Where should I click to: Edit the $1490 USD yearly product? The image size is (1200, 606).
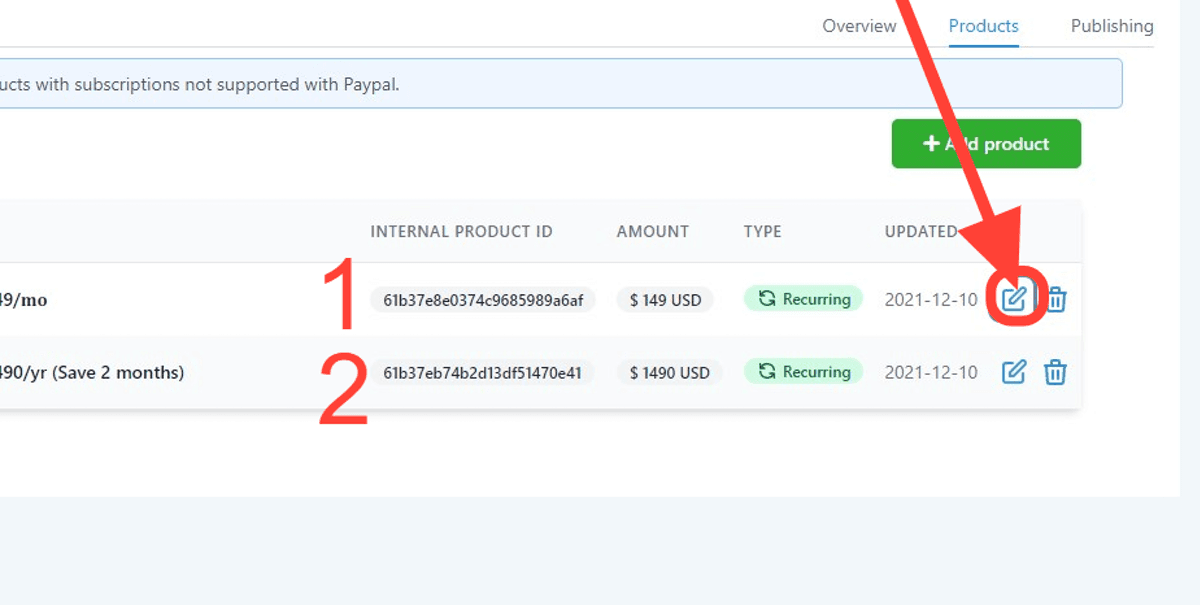pyautogui.click(x=1014, y=372)
